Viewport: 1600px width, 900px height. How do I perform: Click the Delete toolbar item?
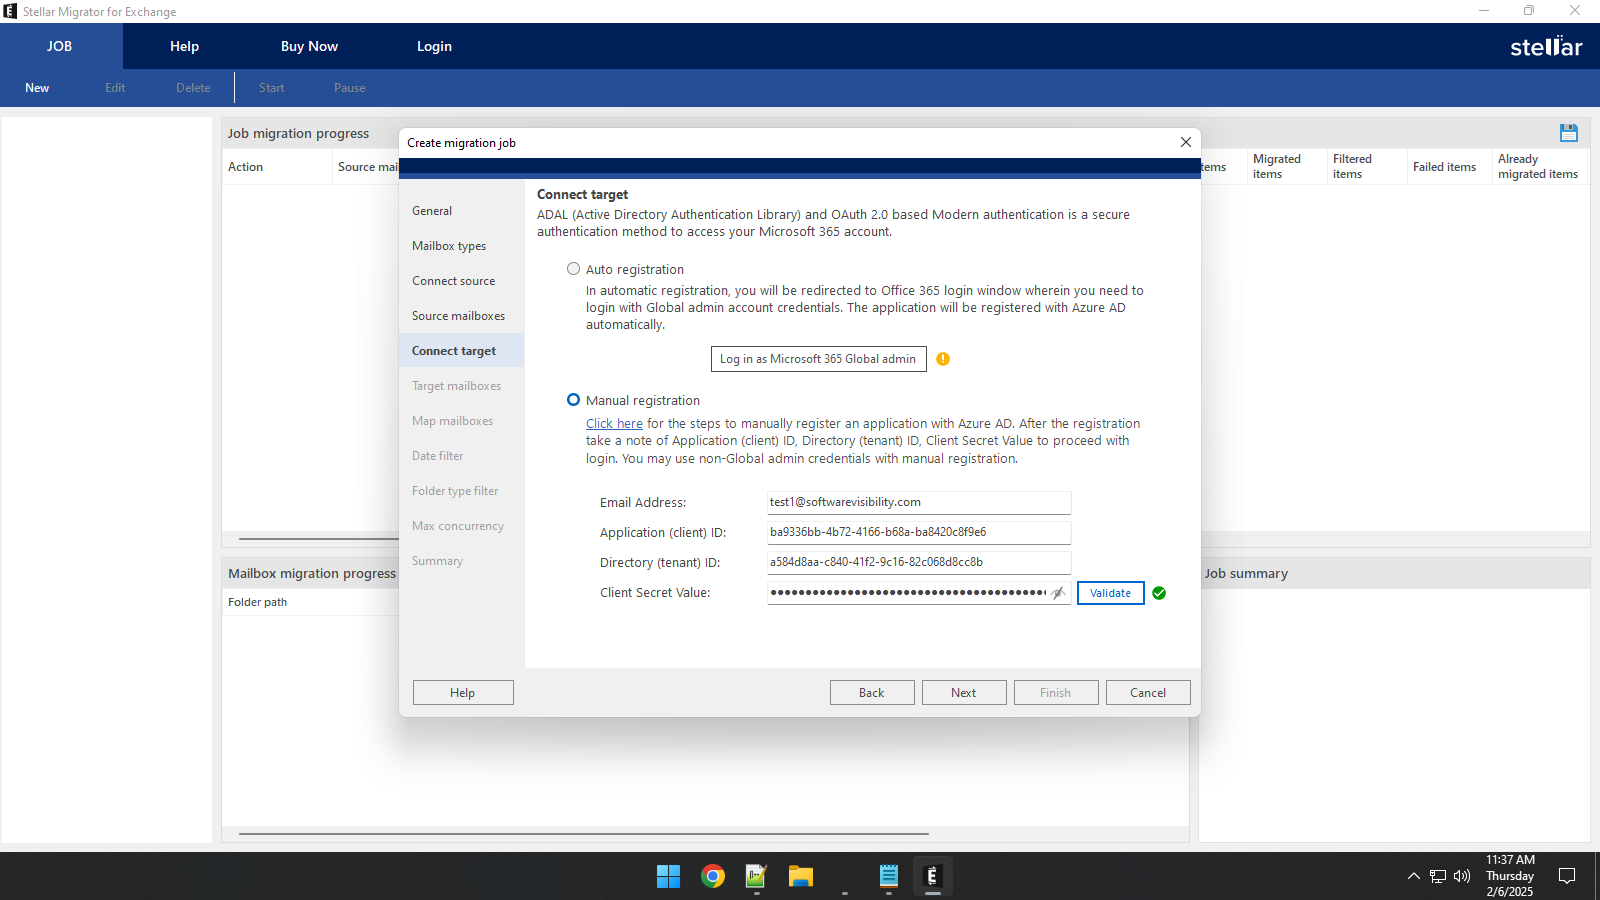[193, 88]
